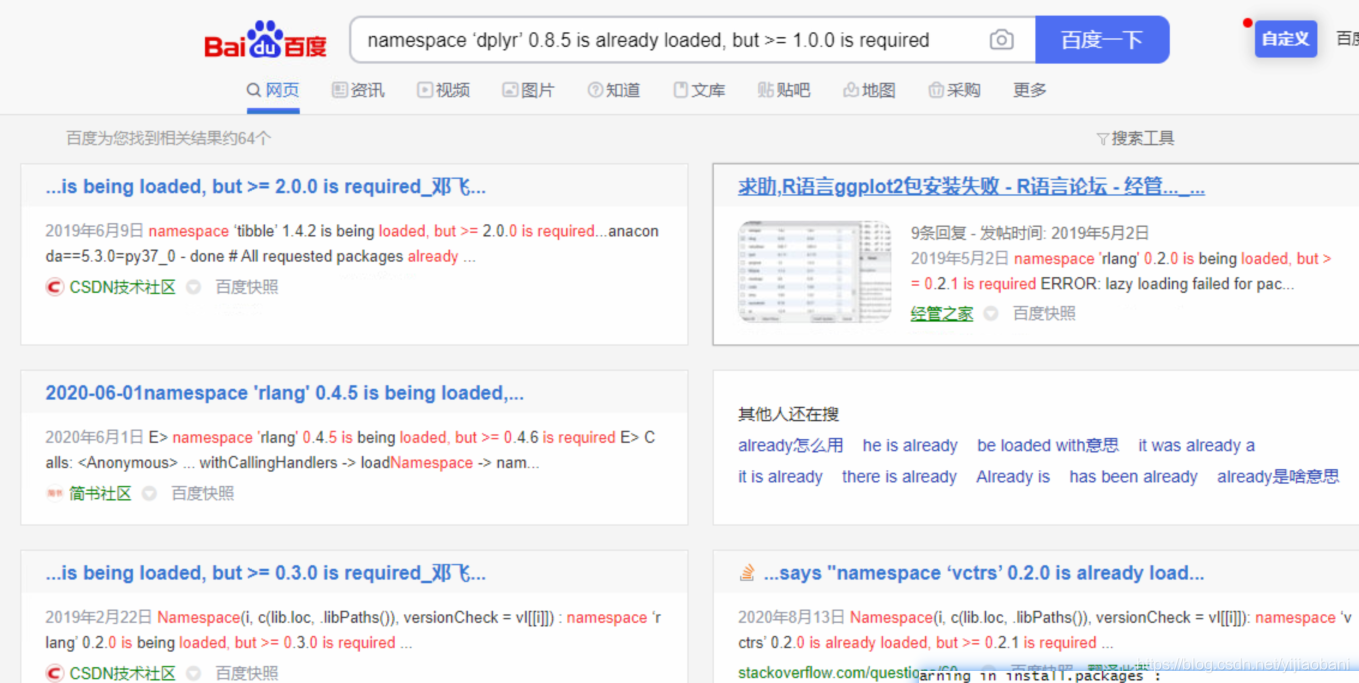
Task: Click the 经管之家 source link
Action: (941, 313)
